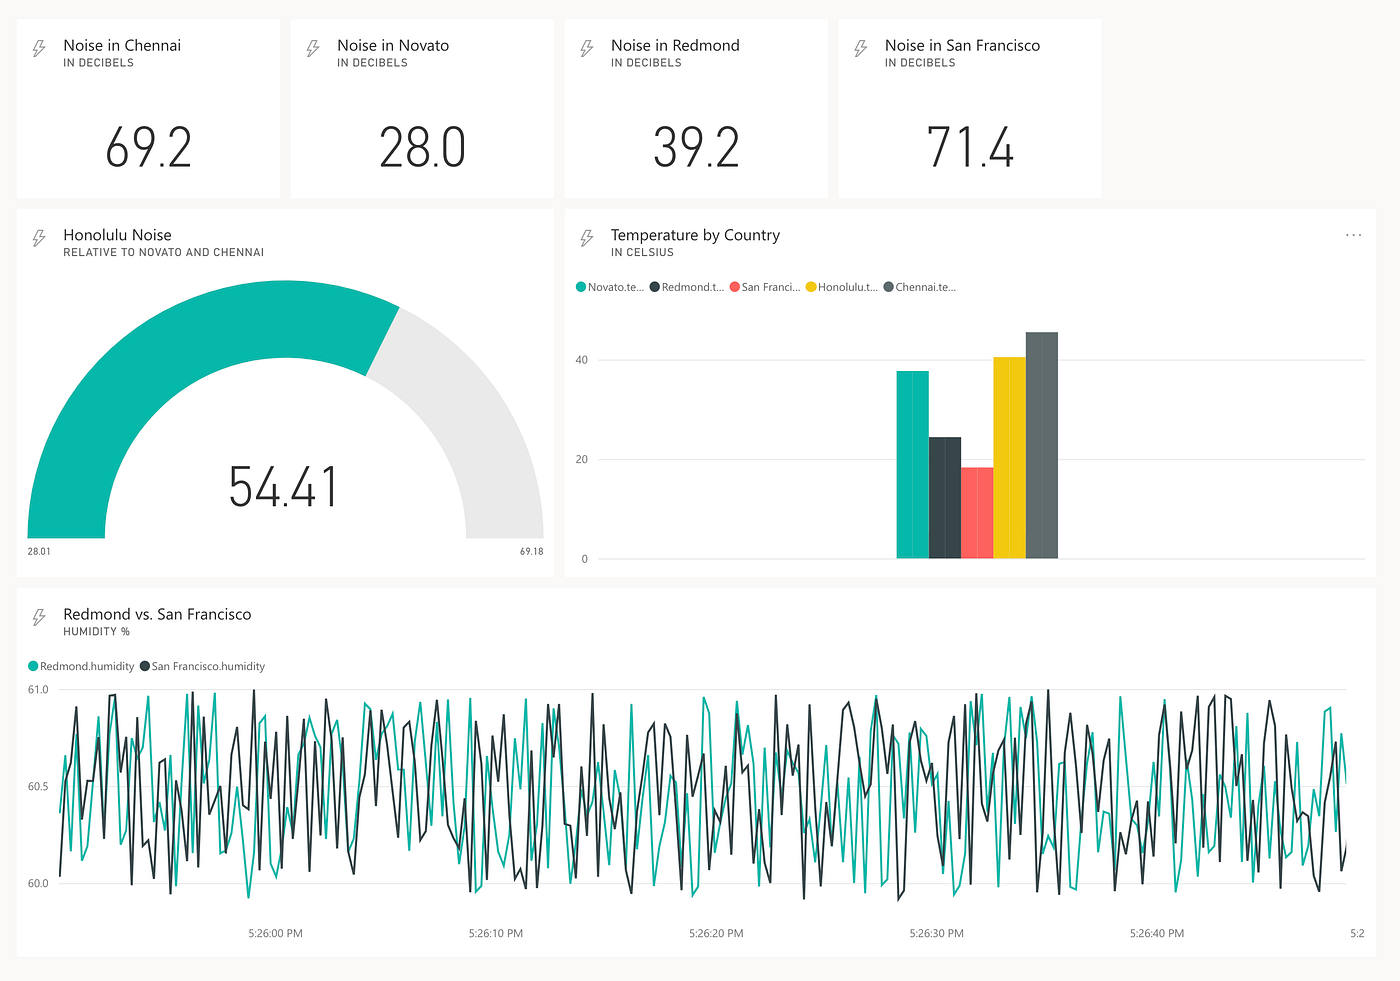Click the streaming data icon on Noise in Redmond tile

click(587, 46)
